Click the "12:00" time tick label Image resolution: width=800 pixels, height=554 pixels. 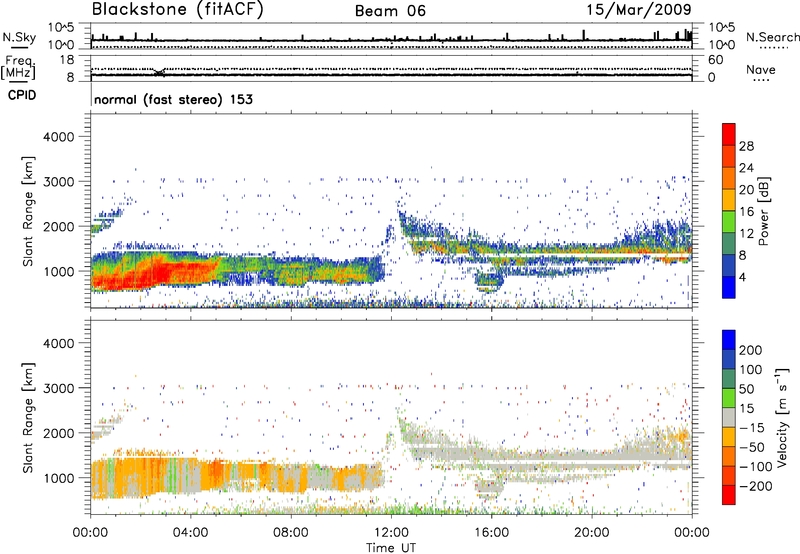391,533
